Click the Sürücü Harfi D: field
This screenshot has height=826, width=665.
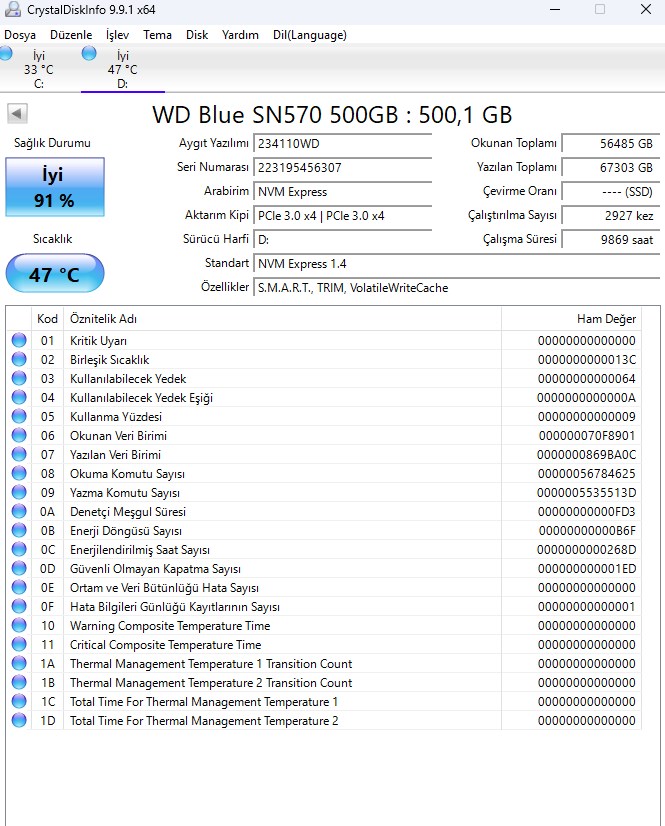343,240
